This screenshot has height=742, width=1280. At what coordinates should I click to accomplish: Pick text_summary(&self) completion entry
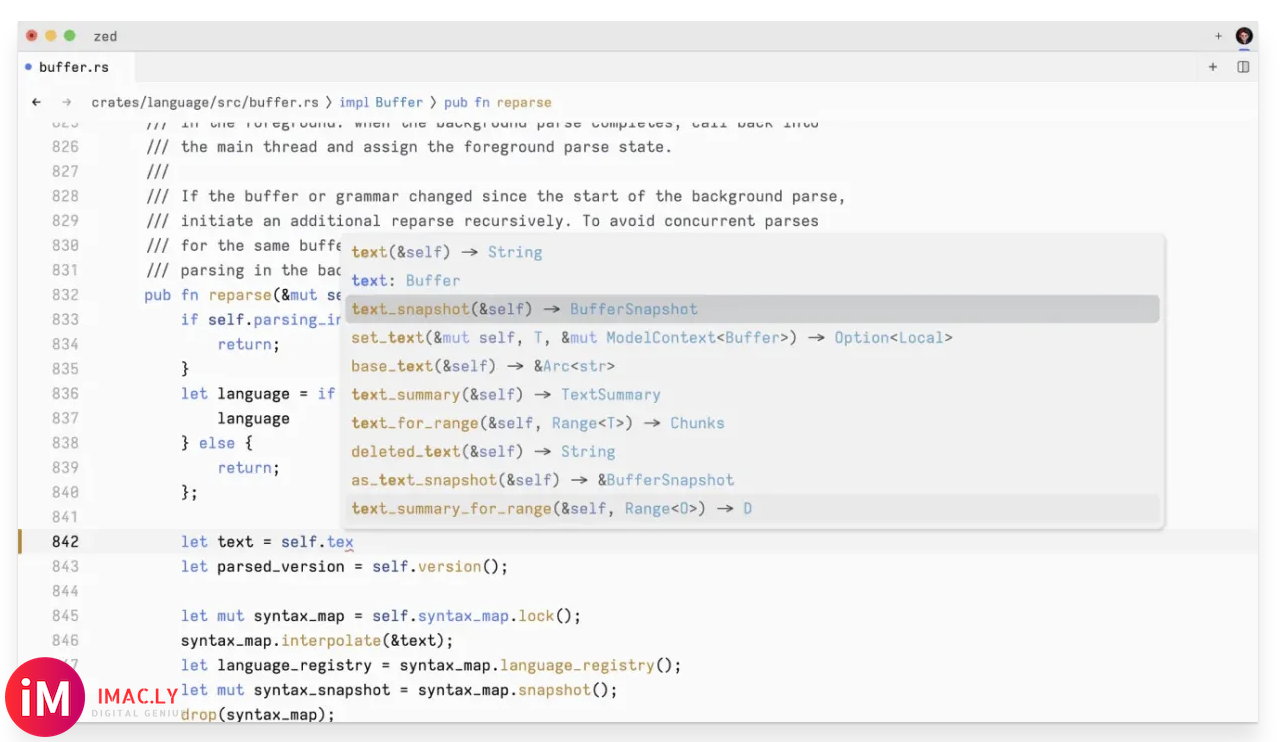coord(752,395)
